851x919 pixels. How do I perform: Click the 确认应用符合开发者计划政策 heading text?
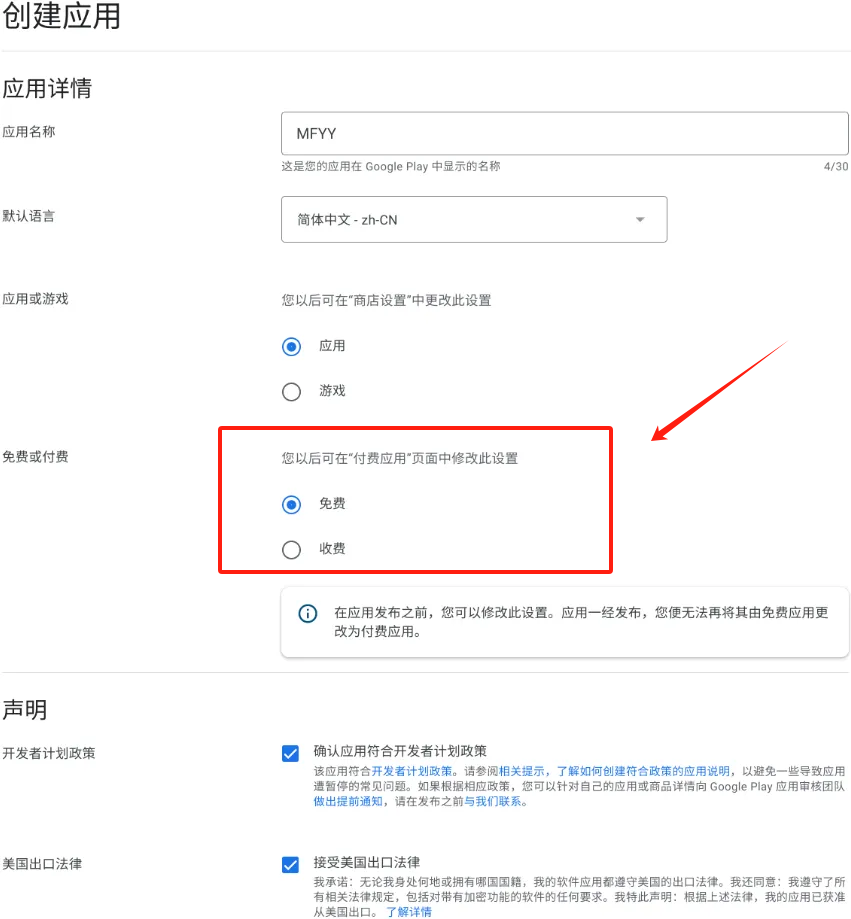tap(400, 751)
